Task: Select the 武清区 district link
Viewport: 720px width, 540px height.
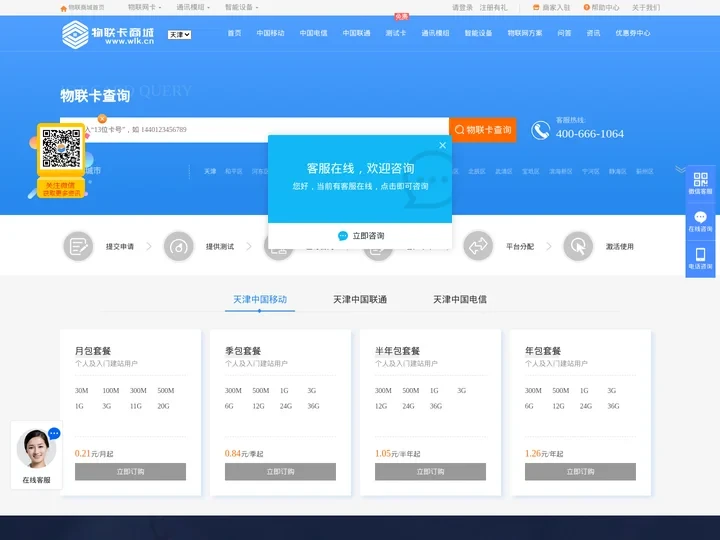Action: tap(504, 172)
